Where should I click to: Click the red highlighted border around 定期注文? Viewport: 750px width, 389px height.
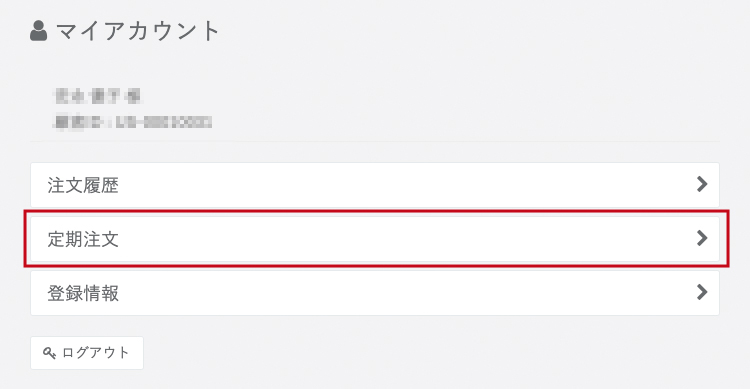tap(376, 211)
